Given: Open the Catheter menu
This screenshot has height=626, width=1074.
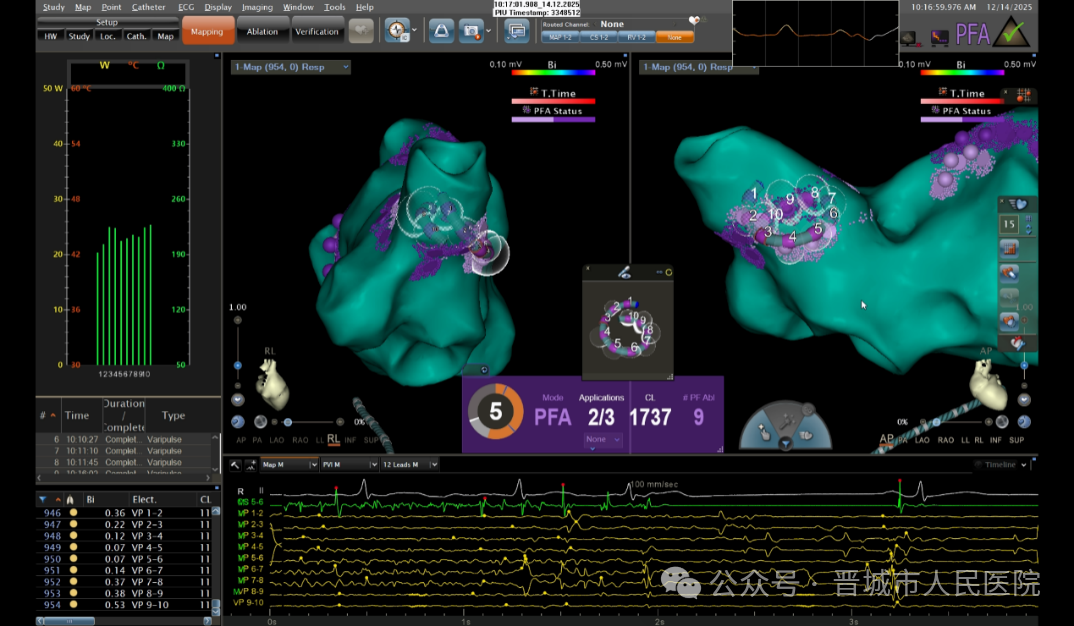Looking at the screenshot, I should 149,7.
